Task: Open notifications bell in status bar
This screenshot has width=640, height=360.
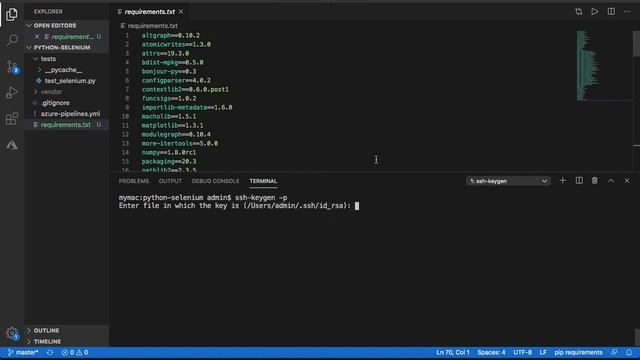Action: [x=629, y=352]
